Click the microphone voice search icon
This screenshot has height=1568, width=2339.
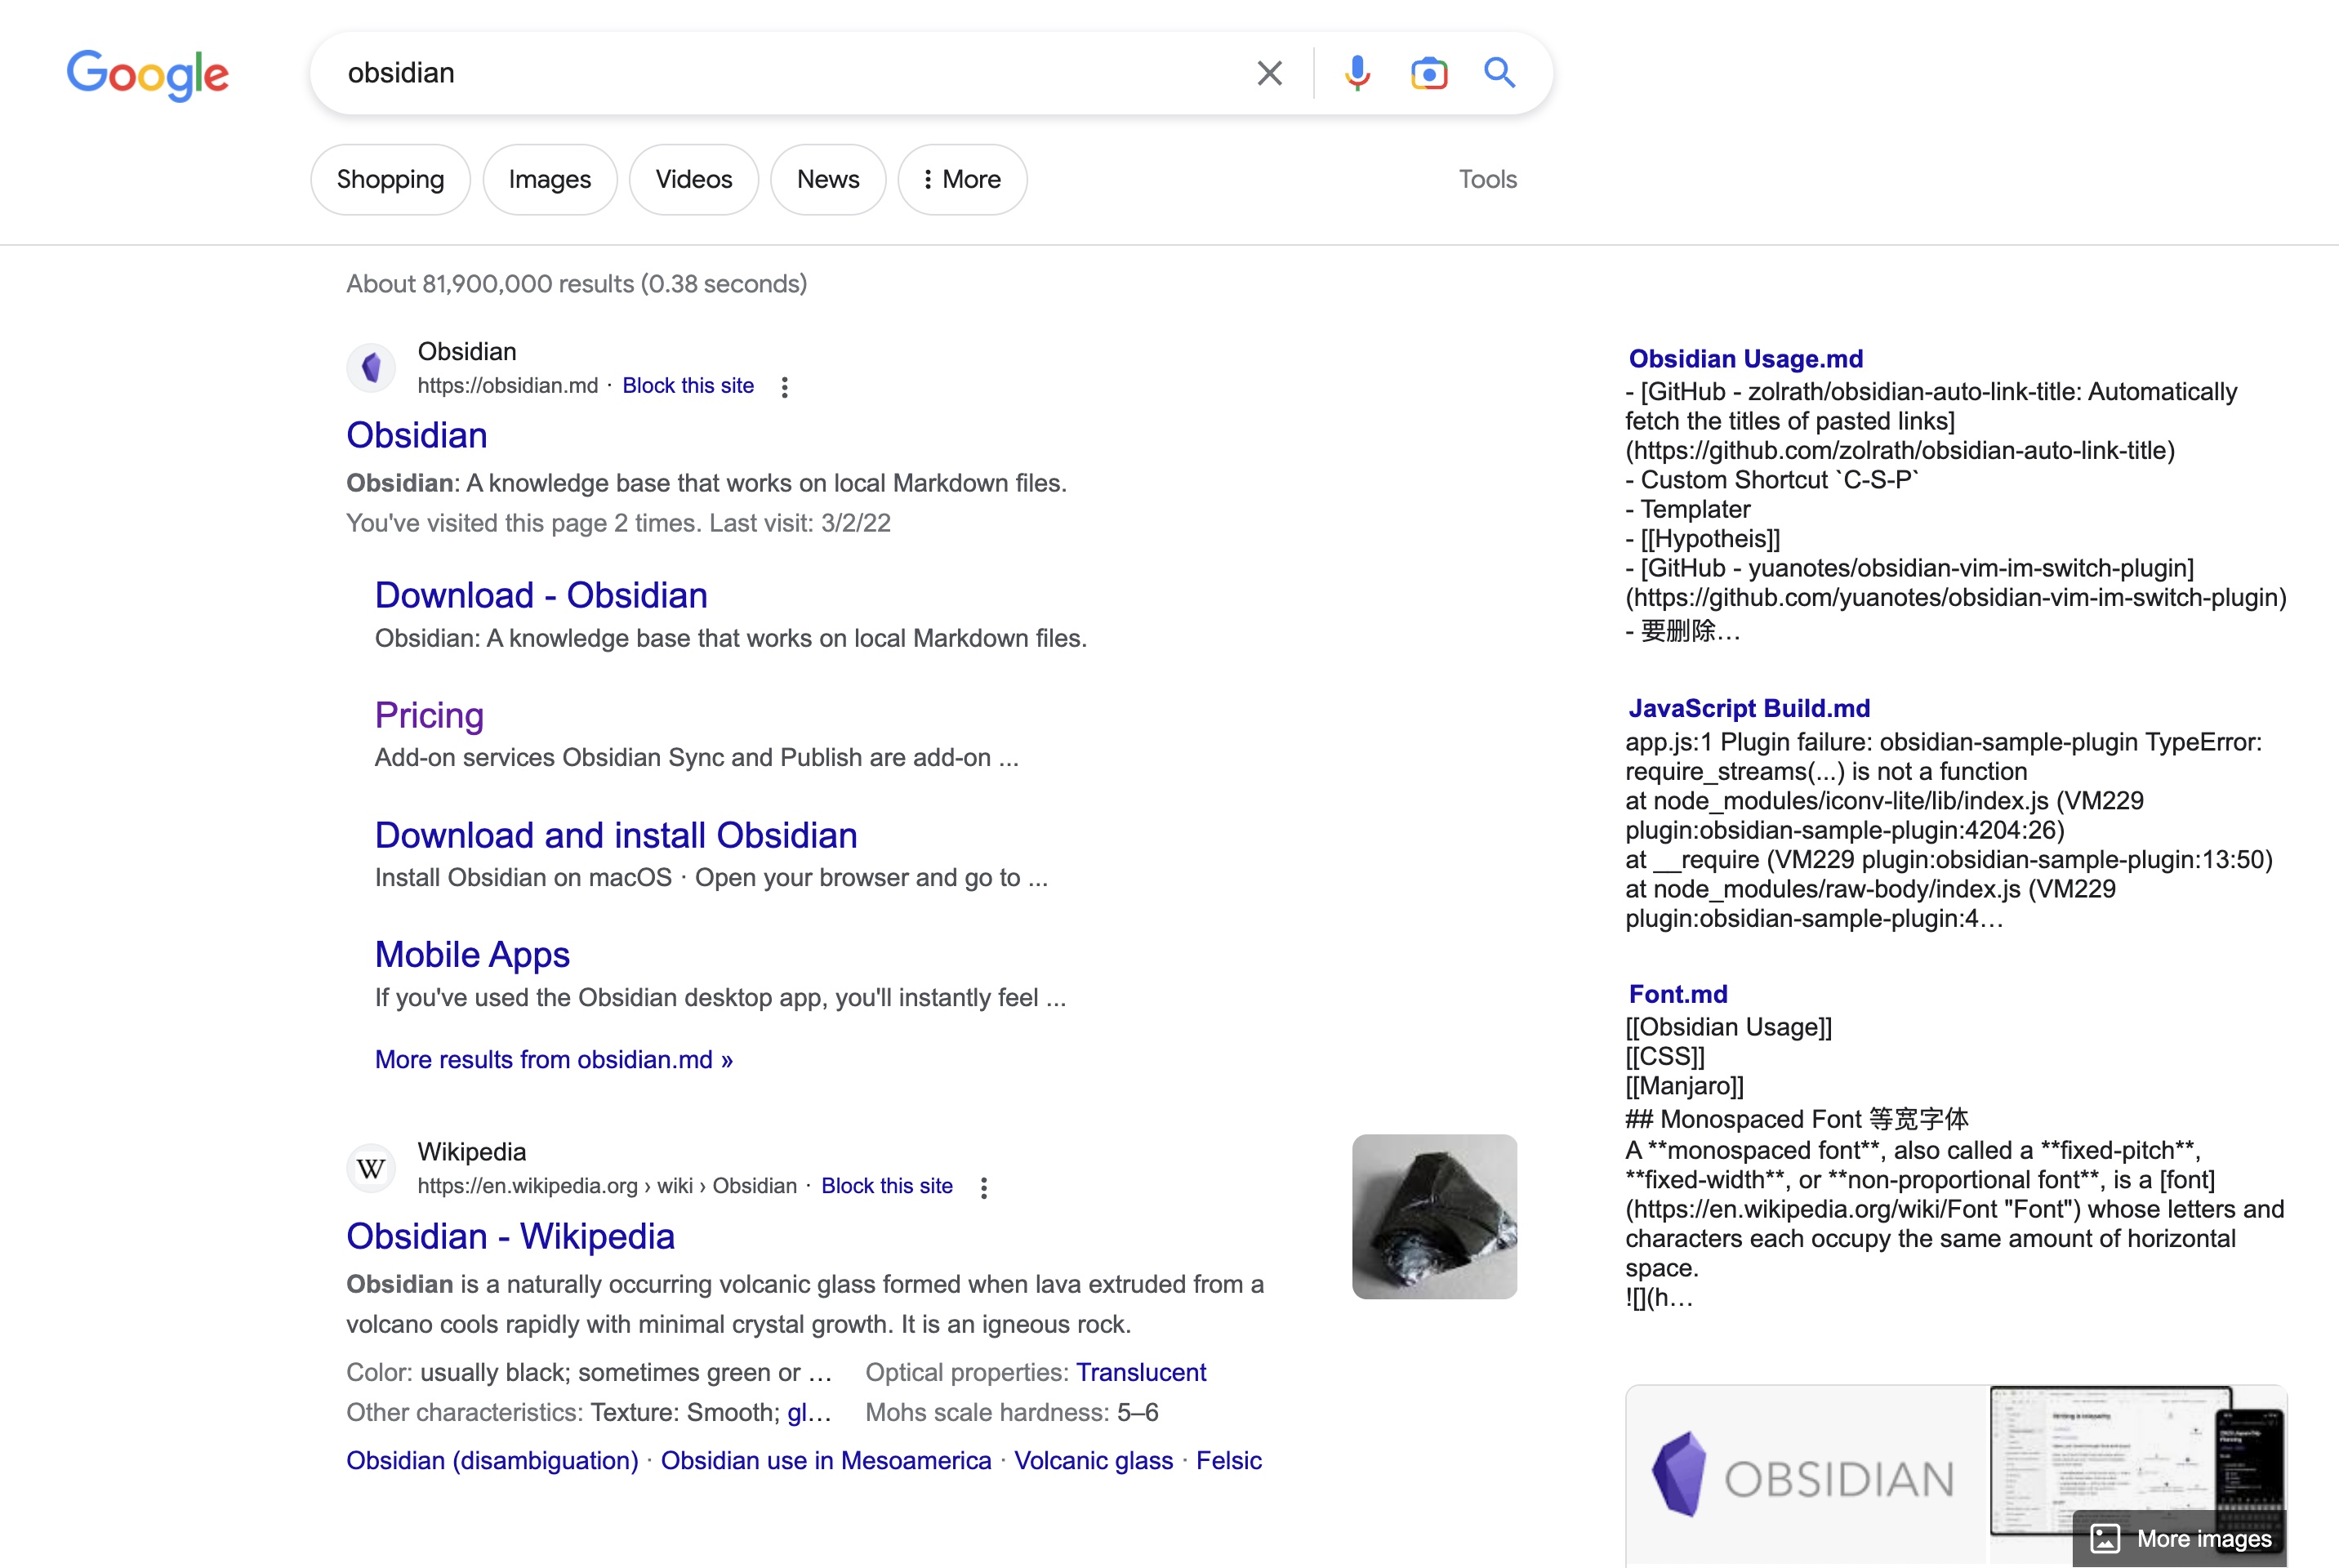point(1357,73)
